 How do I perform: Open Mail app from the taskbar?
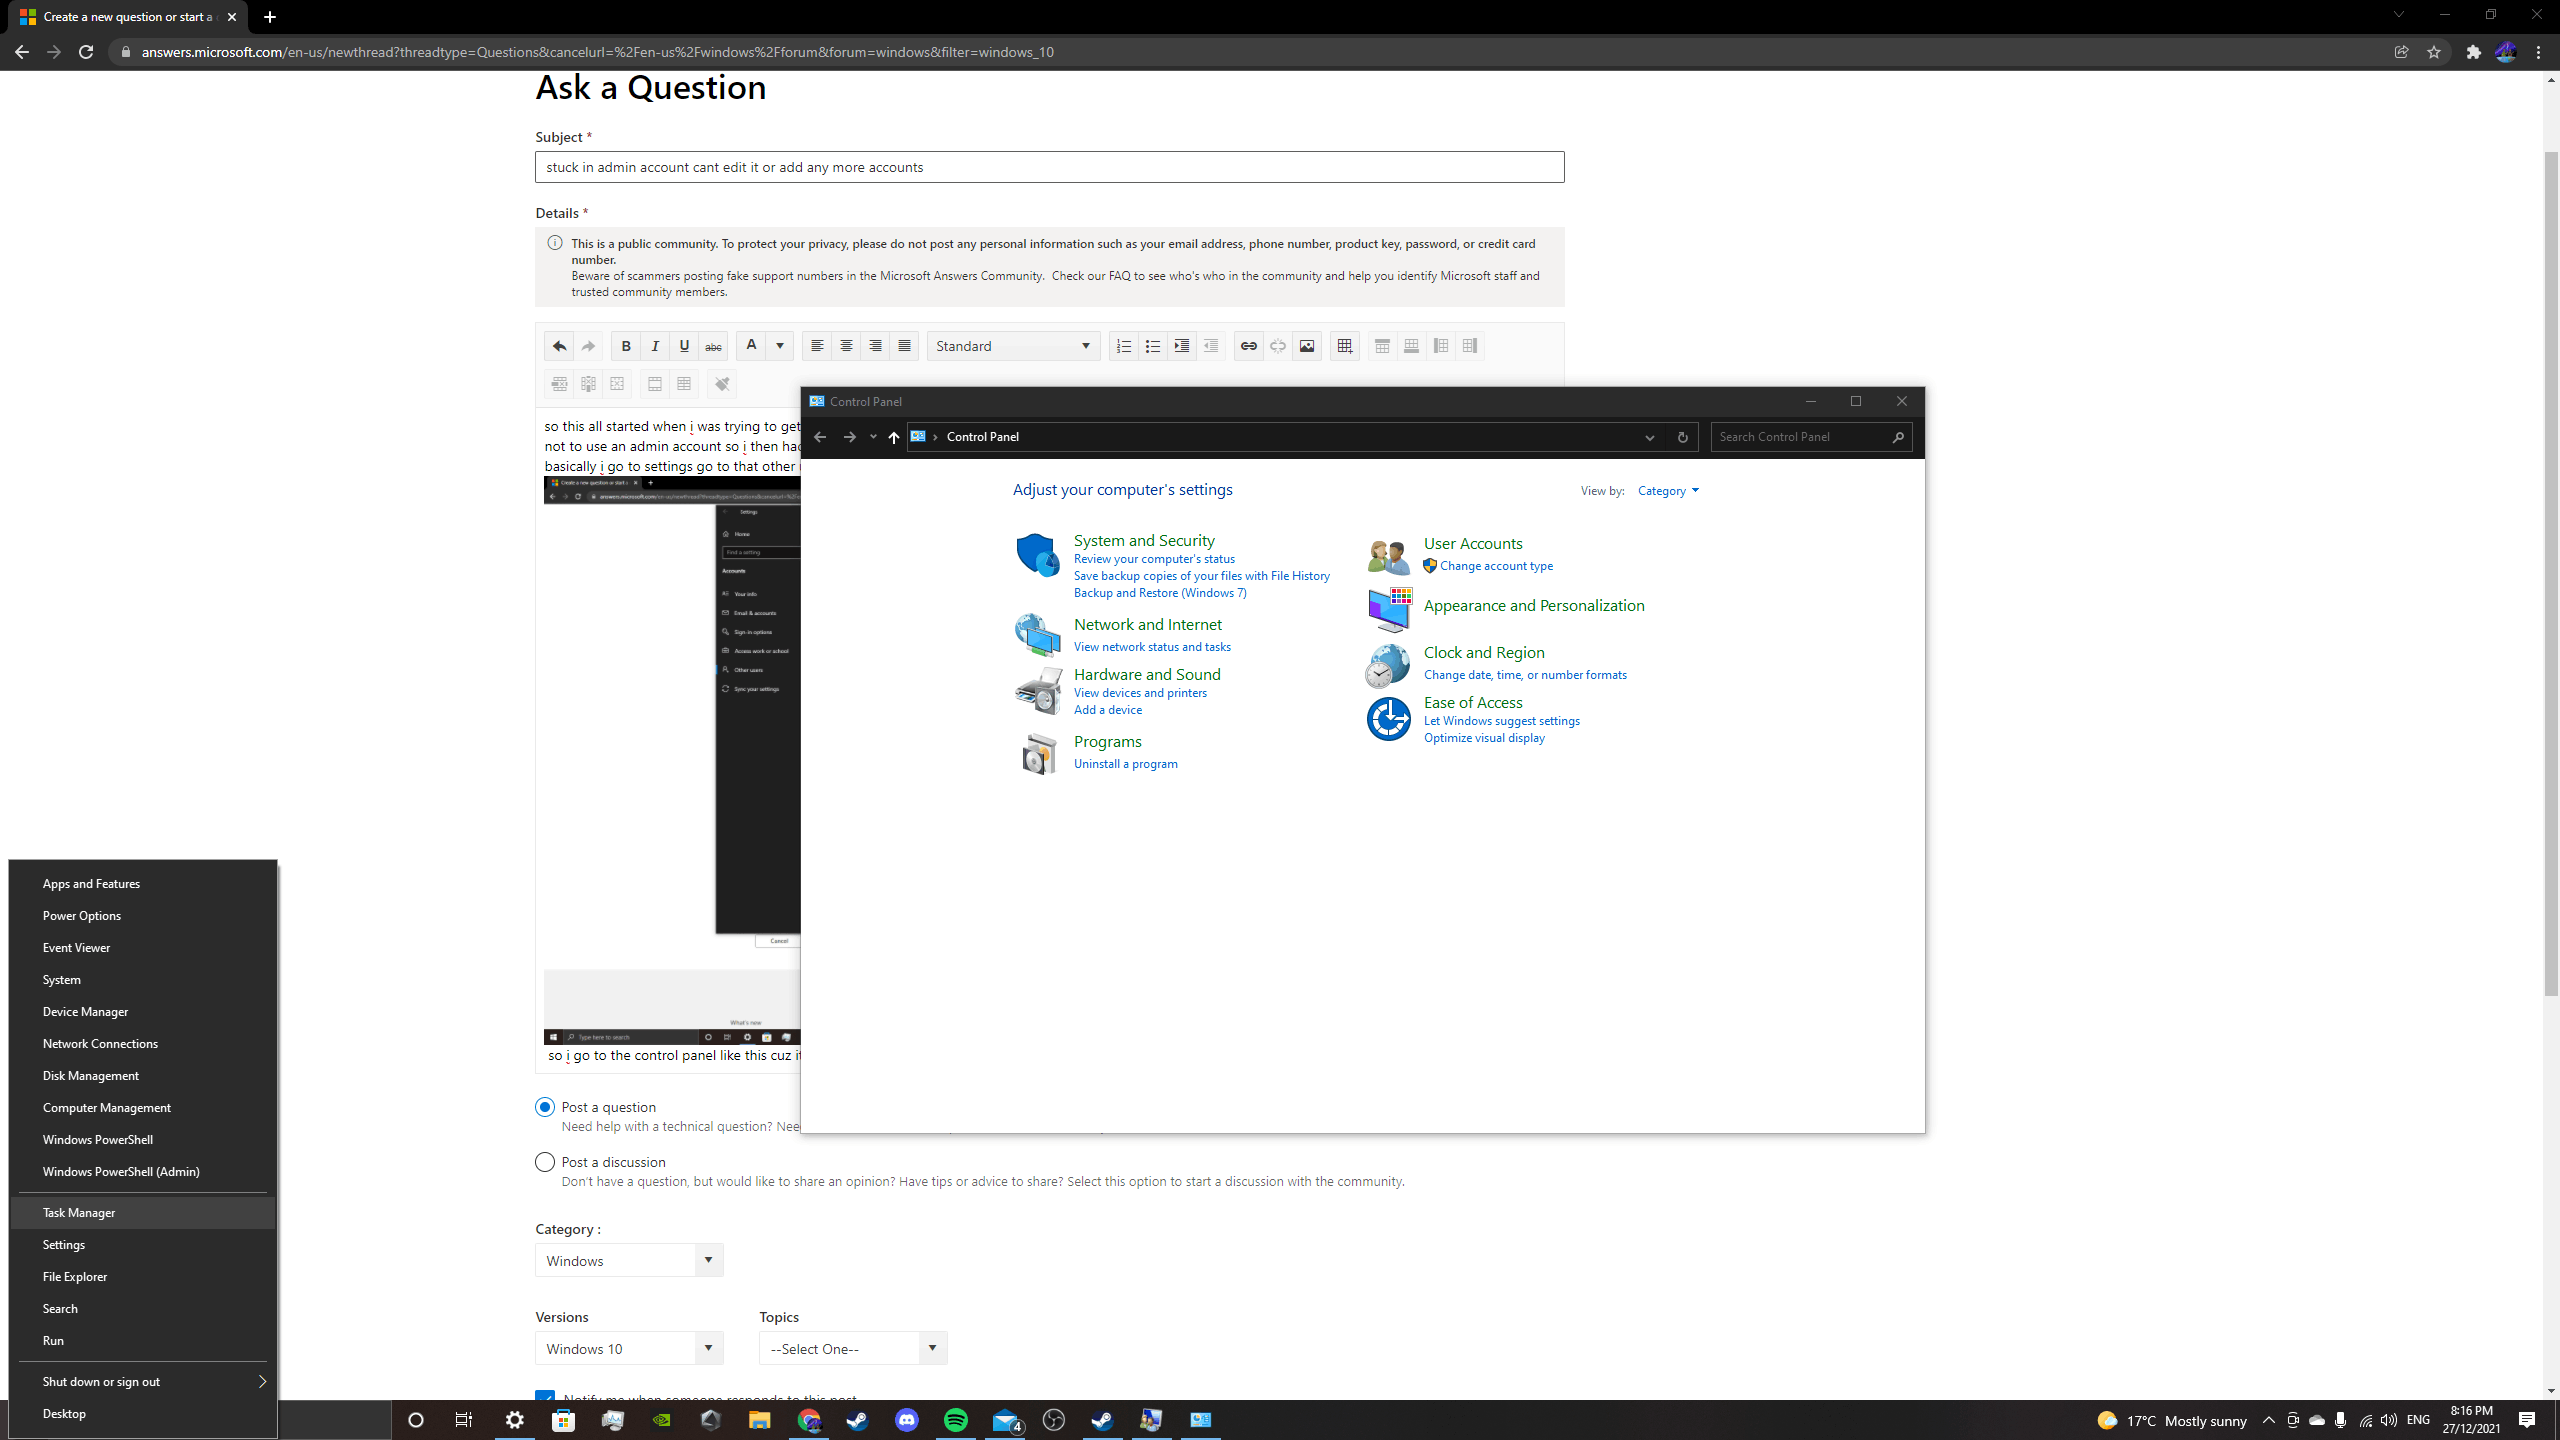(1006, 1420)
